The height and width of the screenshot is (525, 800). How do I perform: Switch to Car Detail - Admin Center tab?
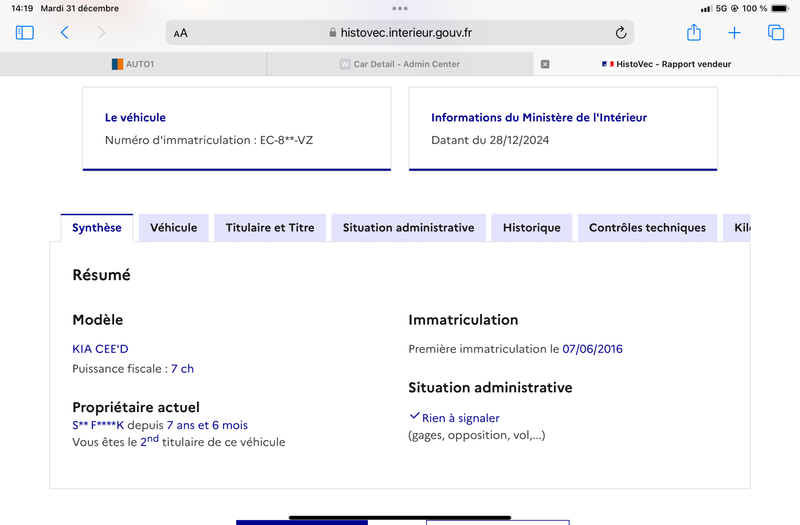[400, 64]
